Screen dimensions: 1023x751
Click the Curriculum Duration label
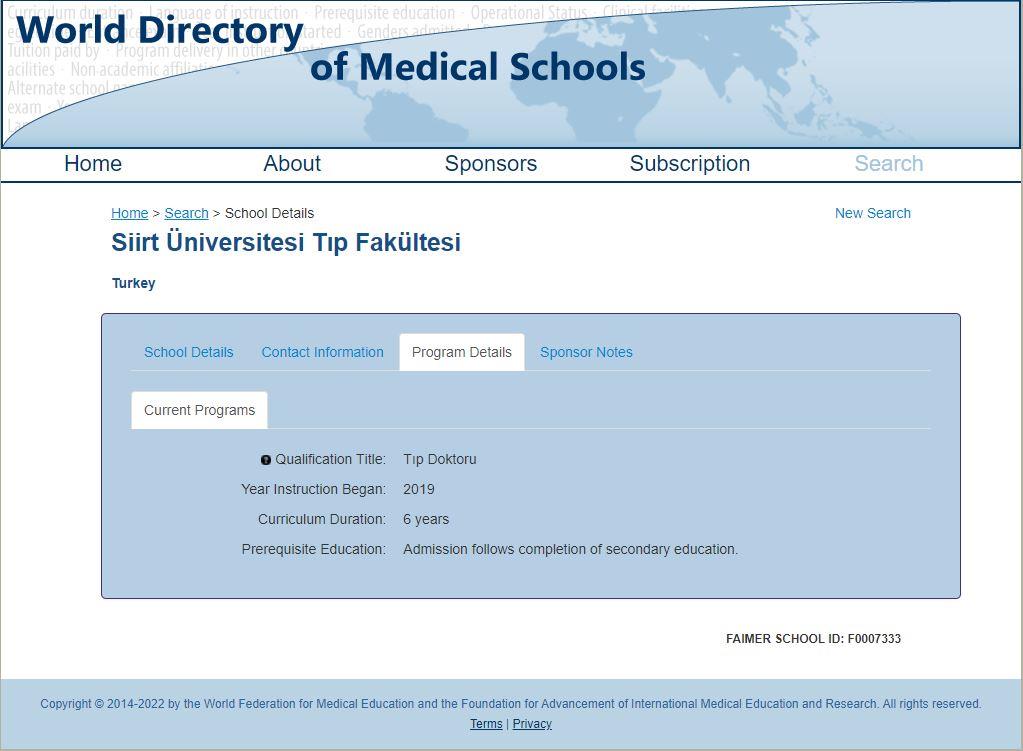coord(322,519)
